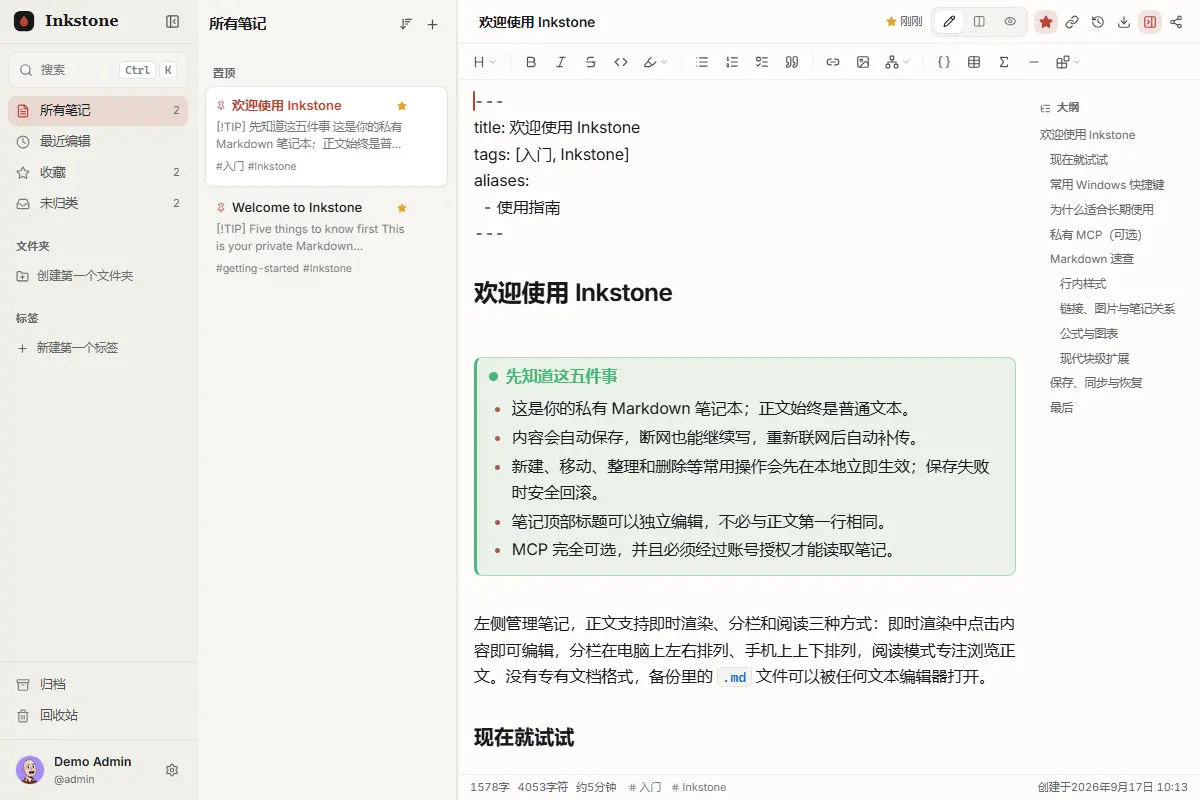Open the block extensions dropdown
The width and height of the screenshot is (1200, 800).
(1068, 62)
